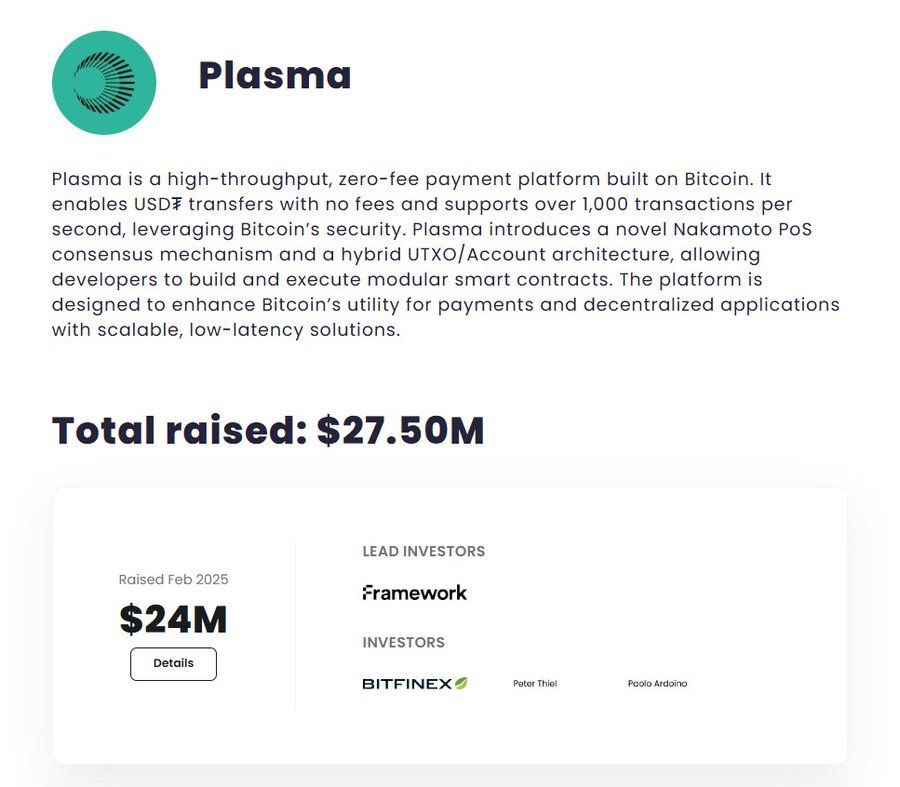The width and height of the screenshot is (900, 787).
Task: Click the Raised Feb 2025 label
Action: click(173, 579)
